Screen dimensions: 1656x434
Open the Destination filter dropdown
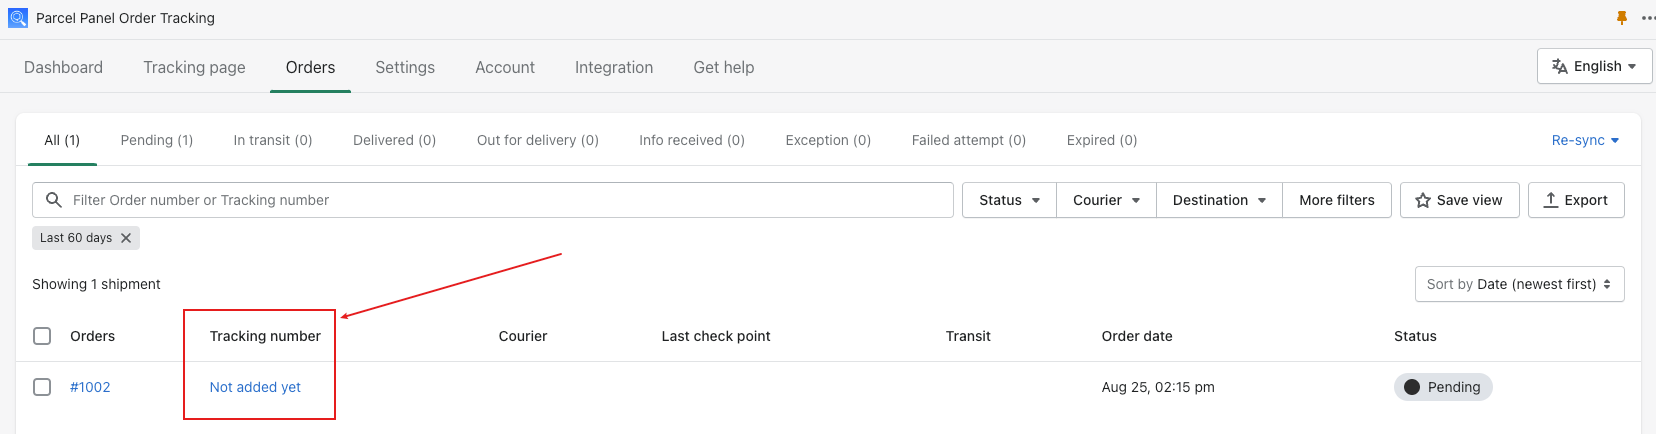coord(1219,200)
